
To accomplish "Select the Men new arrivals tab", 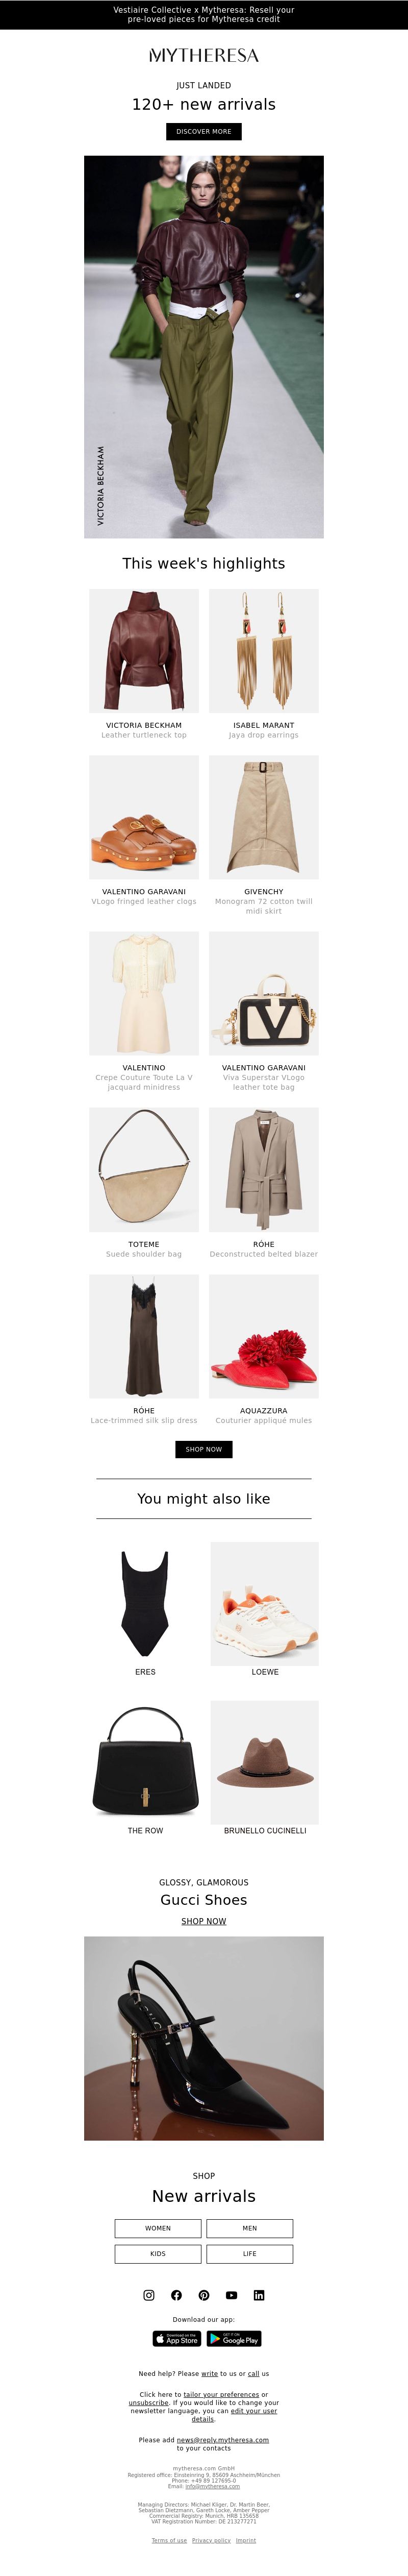I will click(x=250, y=2228).
